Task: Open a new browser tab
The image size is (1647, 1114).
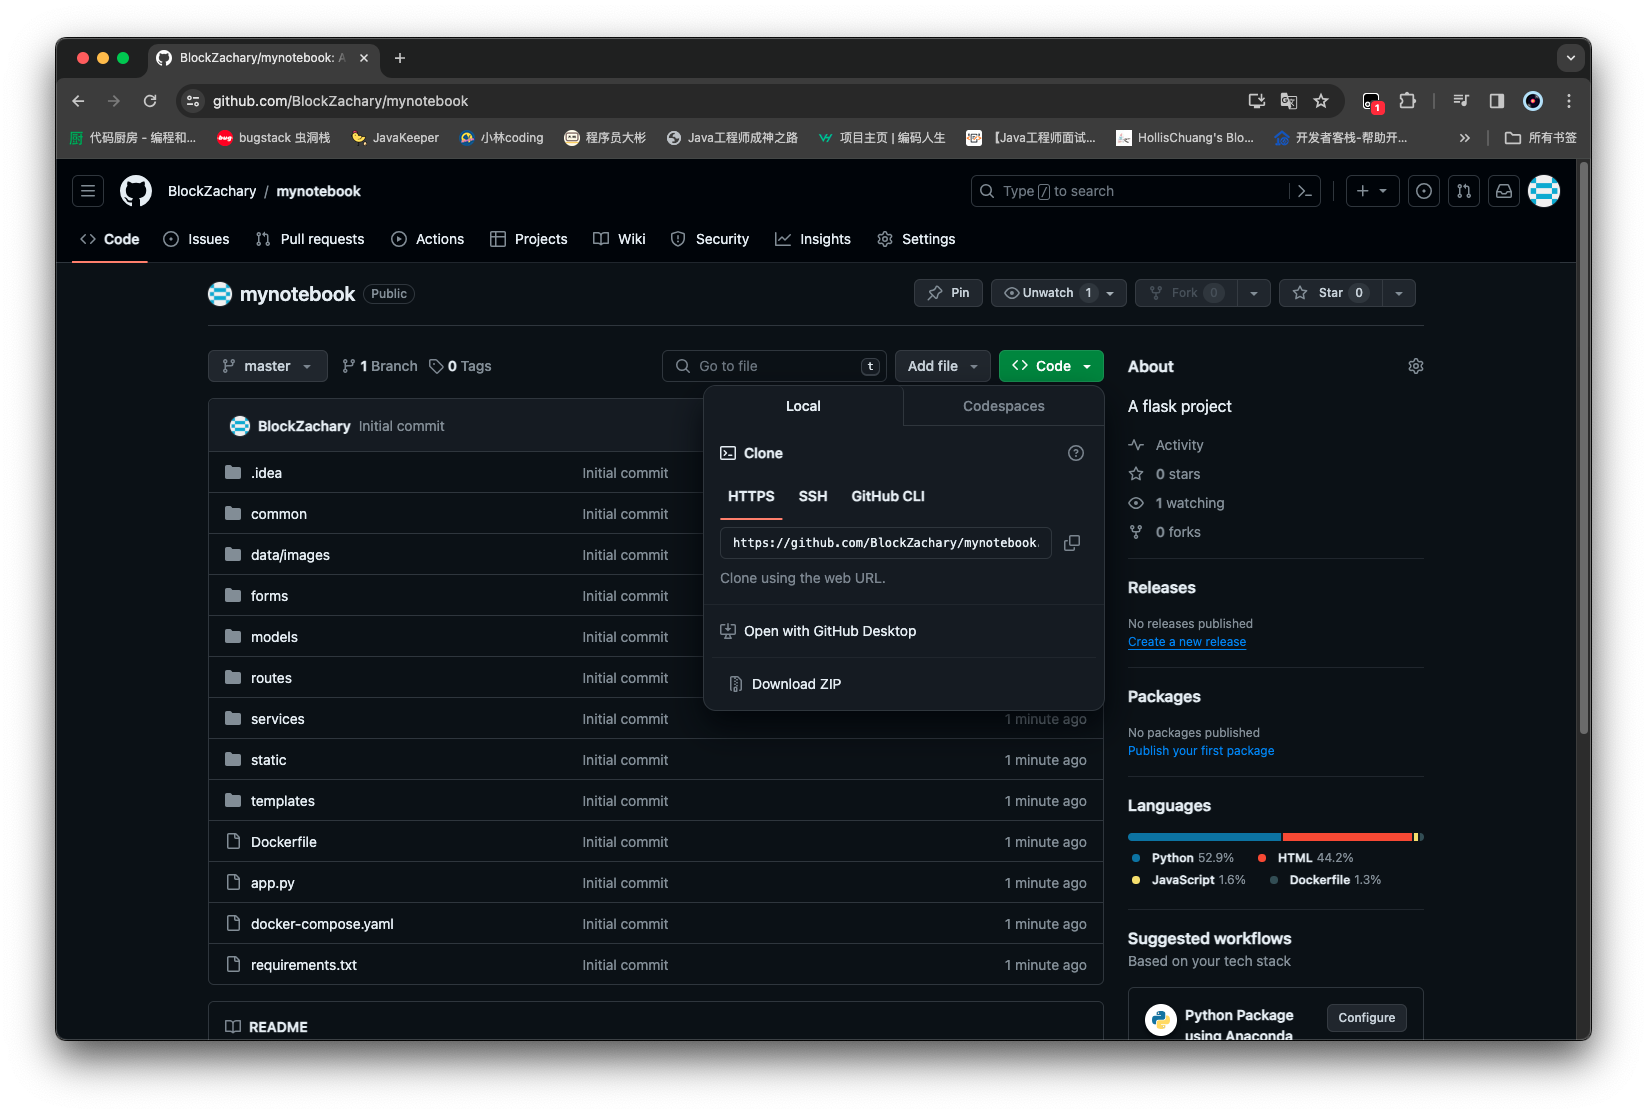Action: tap(400, 58)
